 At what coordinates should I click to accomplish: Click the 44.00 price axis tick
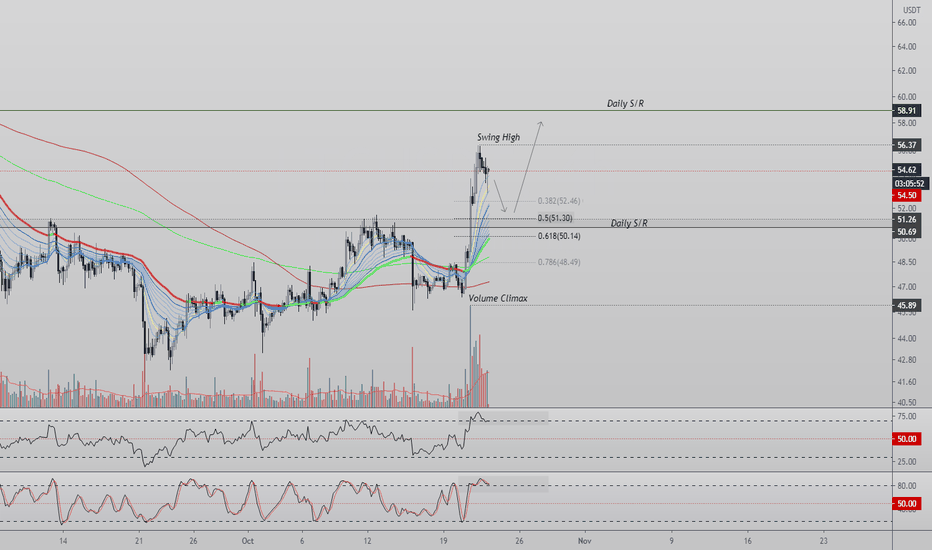point(906,339)
